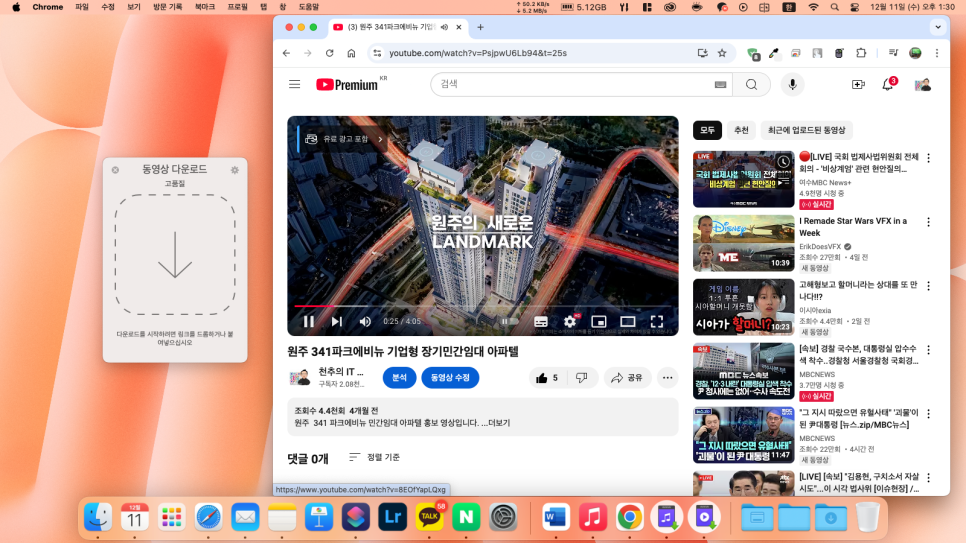Toggle autoplay switch in video player
The width and height of the screenshot is (966, 543).
pyautogui.click(x=509, y=321)
